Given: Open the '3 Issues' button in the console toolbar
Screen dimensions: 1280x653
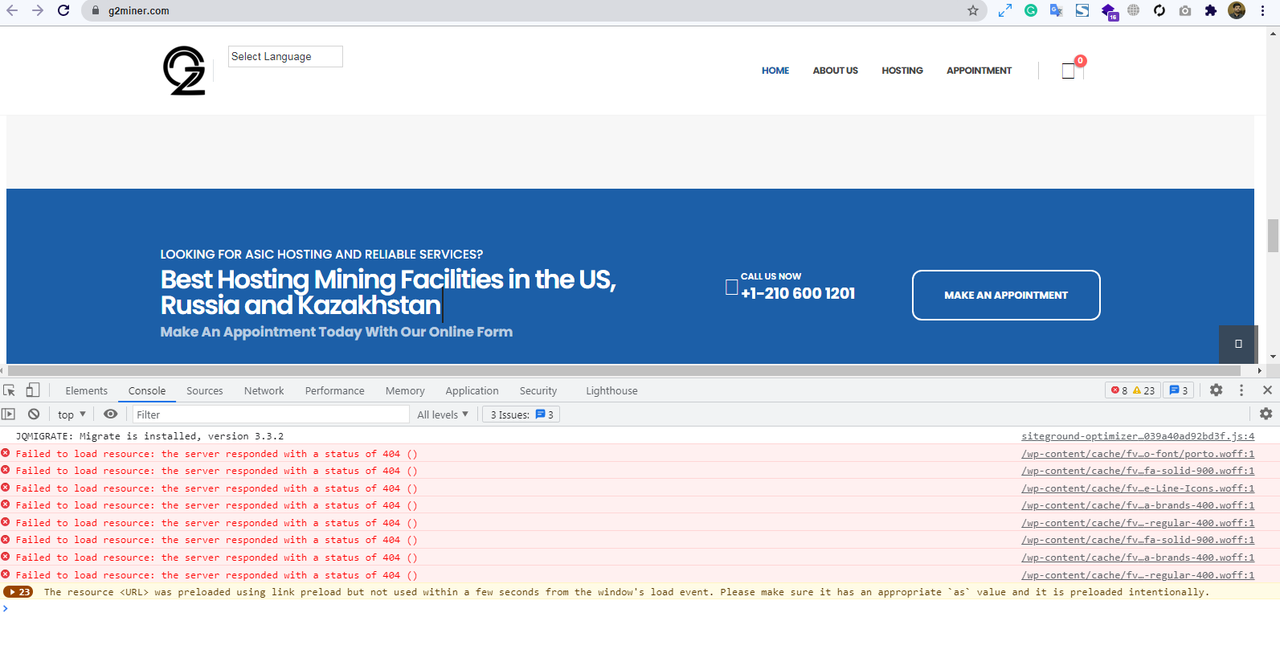Looking at the screenshot, I should [520, 414].
